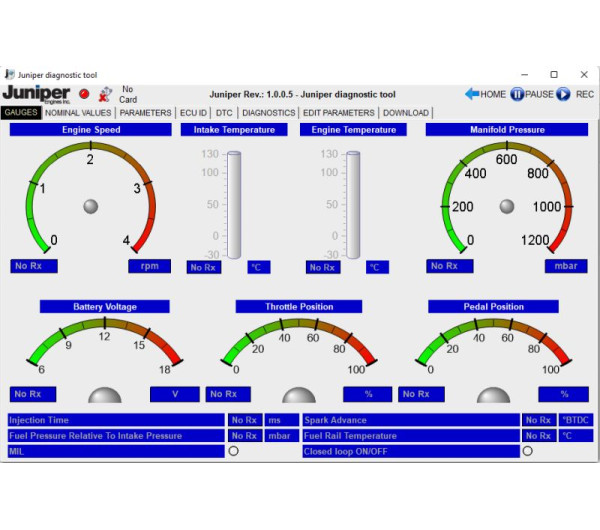600x530 pixels.
Task: Click the Engine Speed gauge center knob
Action: [91, 206]
